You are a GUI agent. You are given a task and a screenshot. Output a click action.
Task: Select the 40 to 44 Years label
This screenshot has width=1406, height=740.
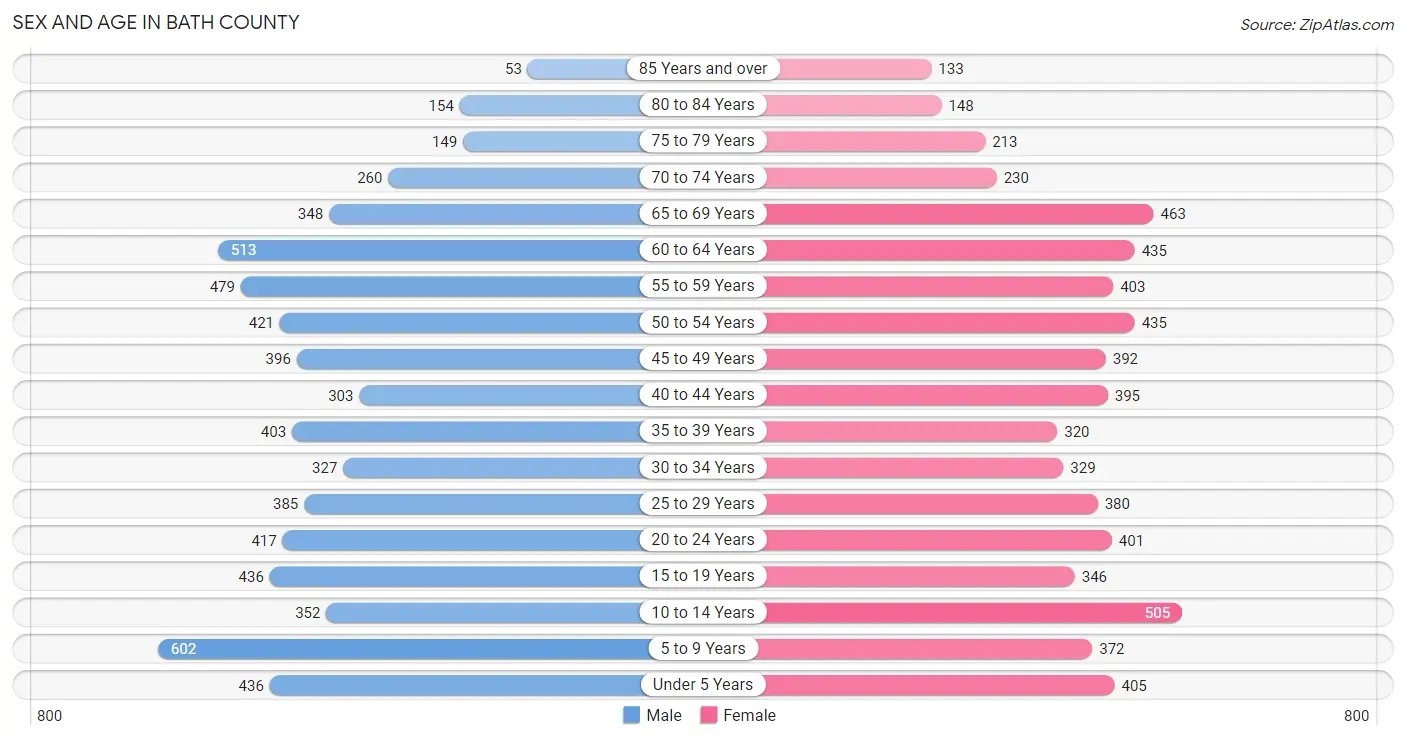(703, 395)
